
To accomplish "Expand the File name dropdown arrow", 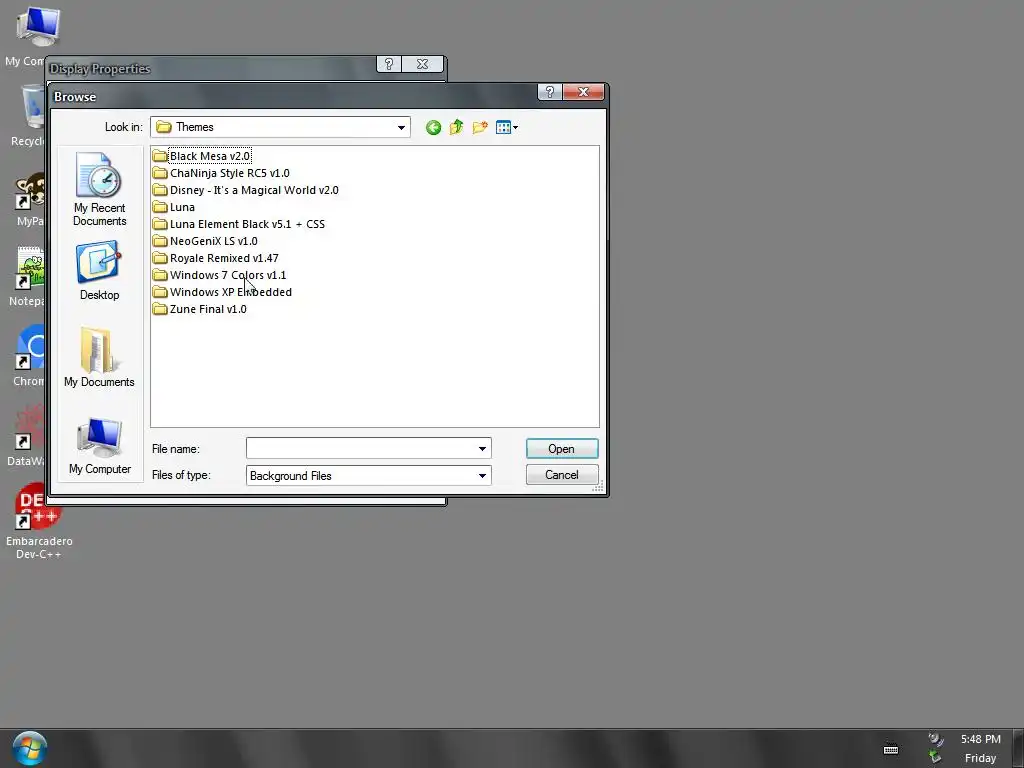I will [x=482, y=449].
